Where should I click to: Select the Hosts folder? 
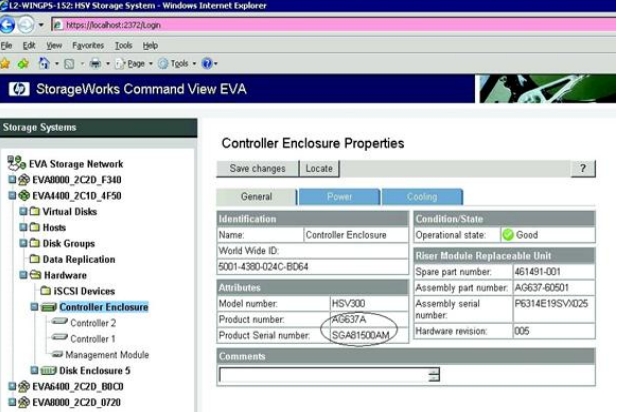pos(54,227)
